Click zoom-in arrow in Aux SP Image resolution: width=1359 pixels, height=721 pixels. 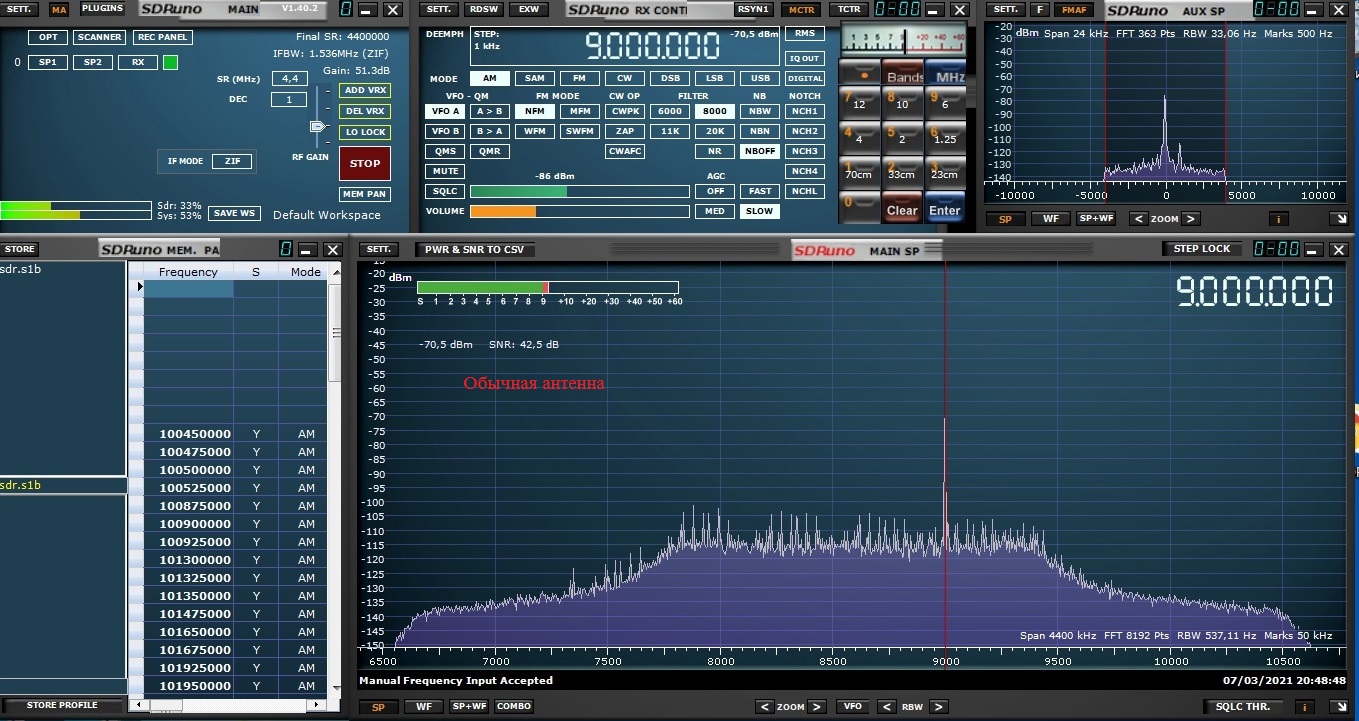pos(1190,218)
